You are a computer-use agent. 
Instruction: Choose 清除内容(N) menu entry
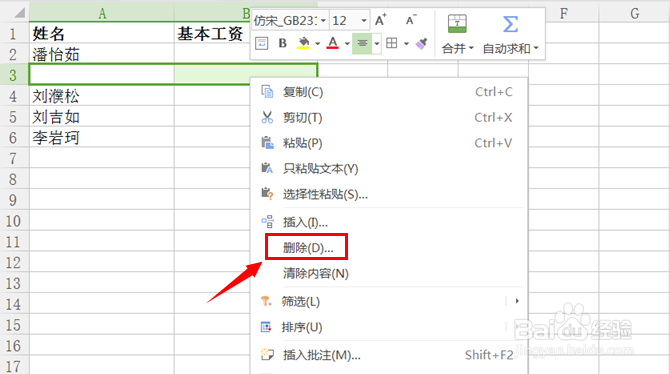click(x=389, y=274)
